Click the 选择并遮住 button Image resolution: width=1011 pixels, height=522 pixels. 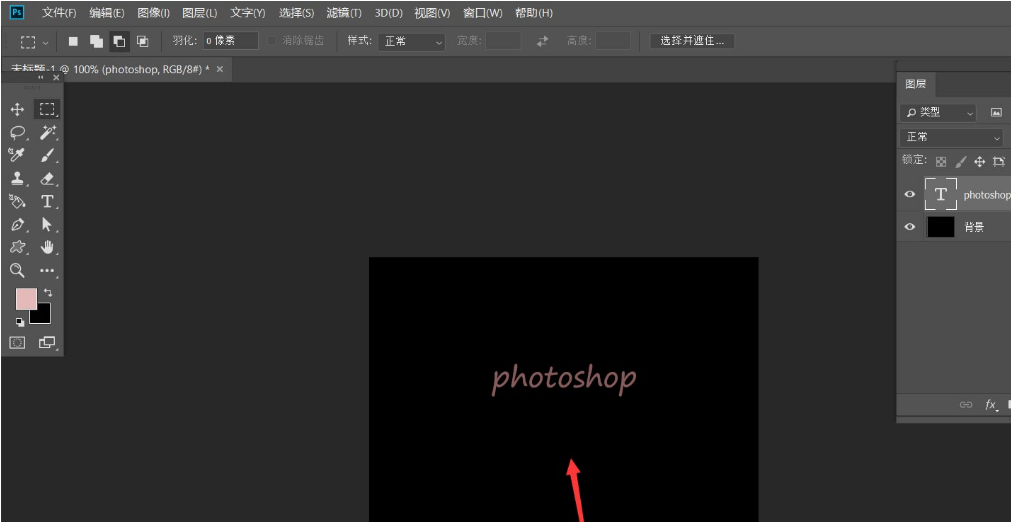(x=692, y=41)
